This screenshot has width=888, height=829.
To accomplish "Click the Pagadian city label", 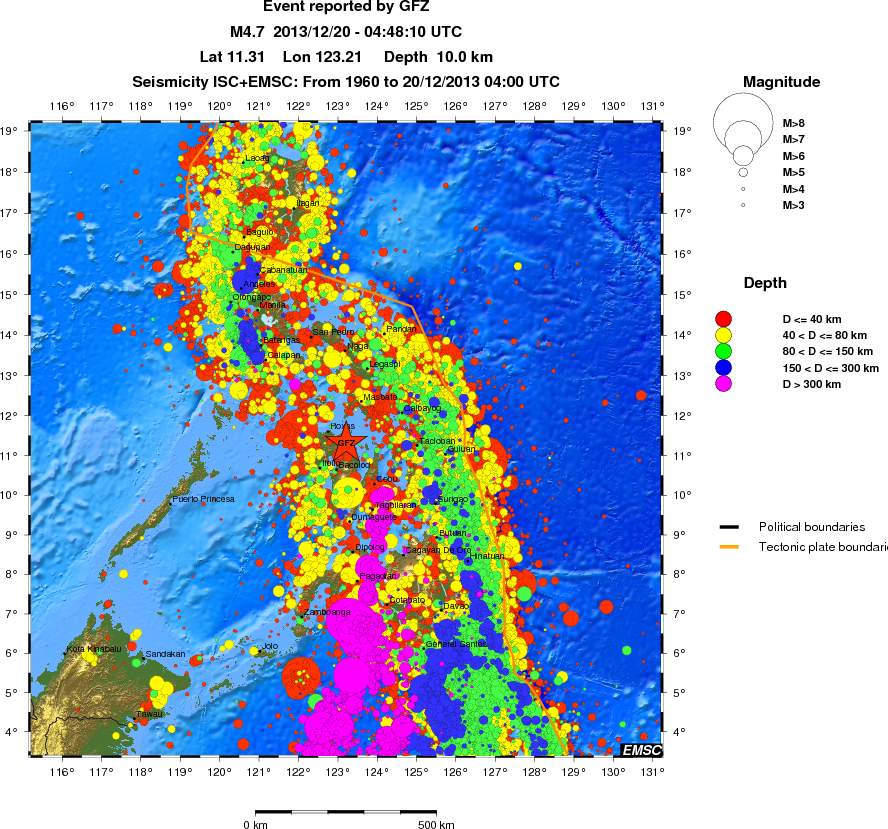I will [x=378, y=576].
